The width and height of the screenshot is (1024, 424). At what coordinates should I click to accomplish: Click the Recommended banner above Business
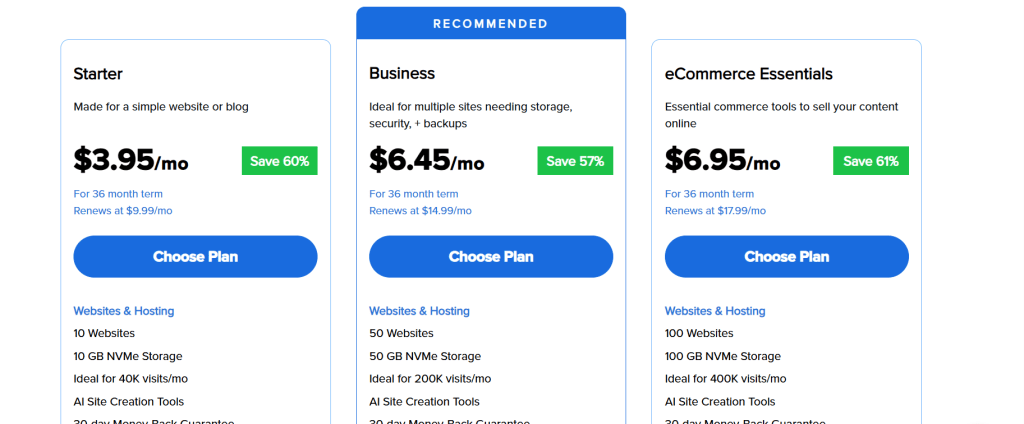pos(491,23)
